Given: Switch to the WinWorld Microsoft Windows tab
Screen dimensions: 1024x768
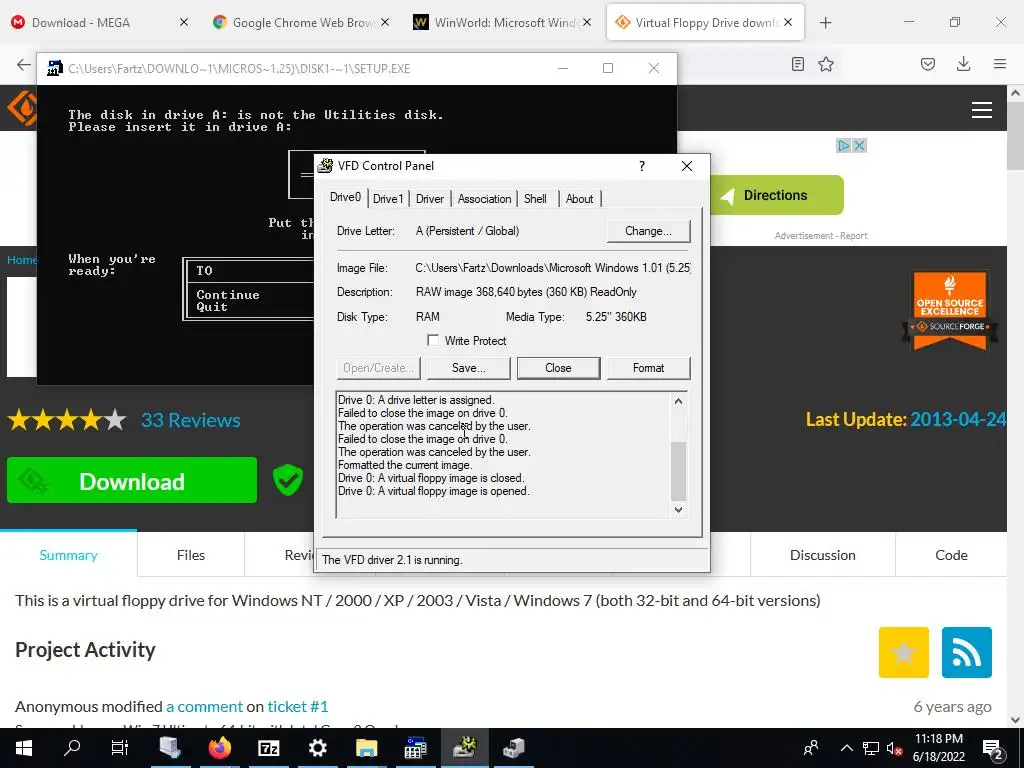Looking at the screenshot, I should tap(503, 23).
